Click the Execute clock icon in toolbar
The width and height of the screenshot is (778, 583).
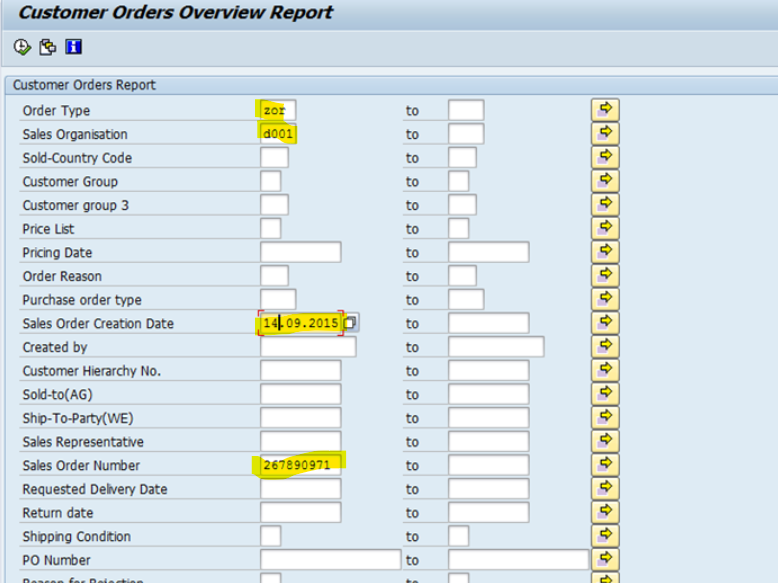click(22, 47)
